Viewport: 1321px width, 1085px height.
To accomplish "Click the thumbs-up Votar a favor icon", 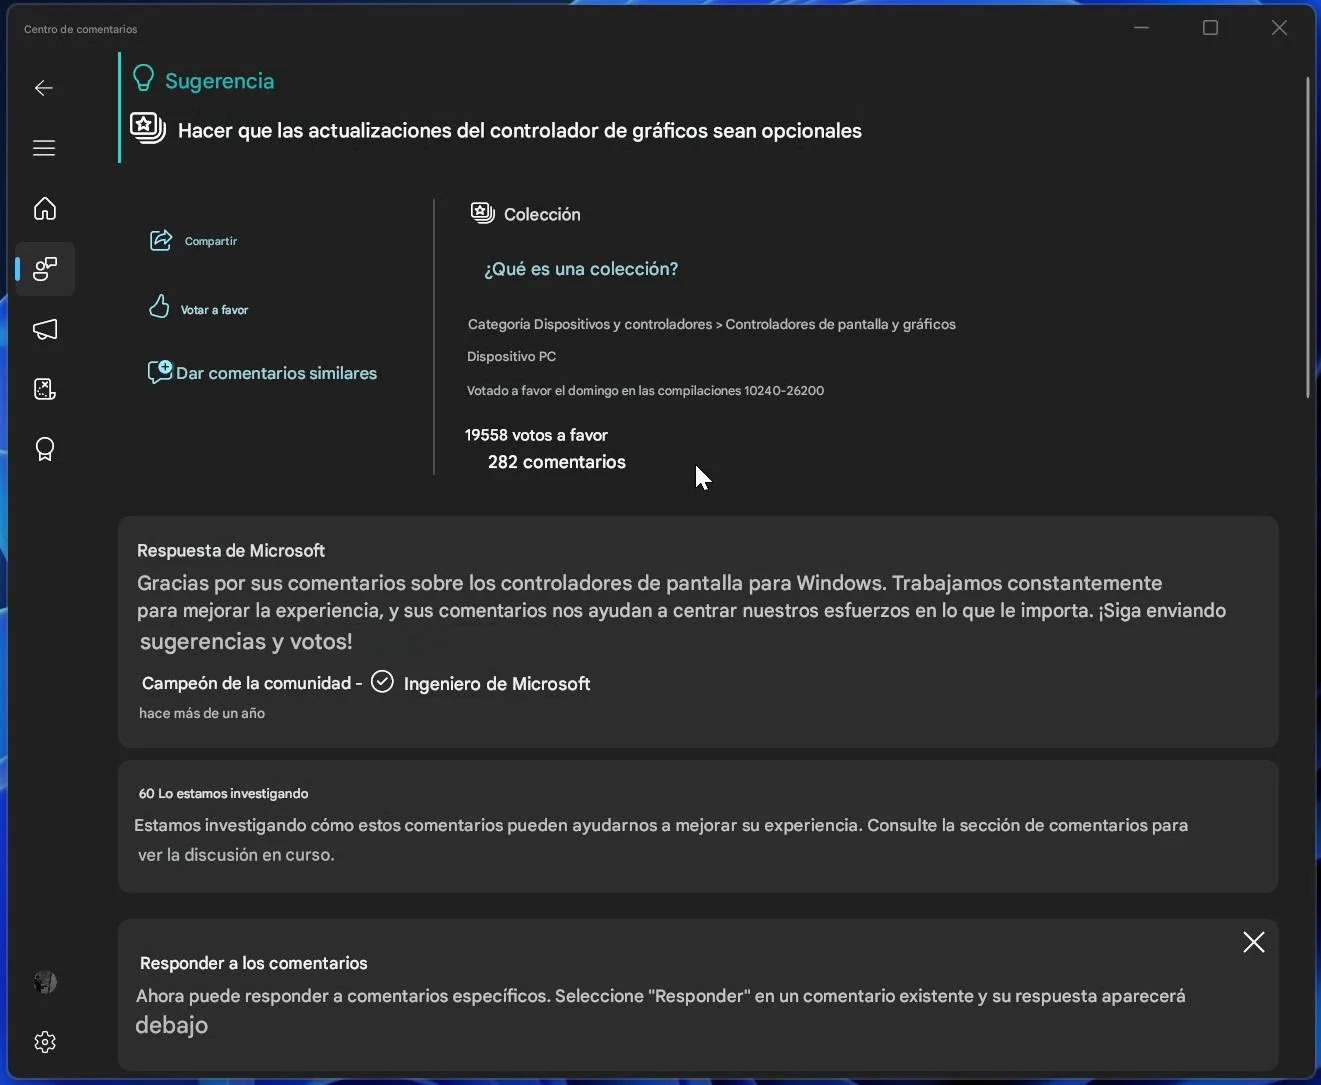I will tap(159, 307).
